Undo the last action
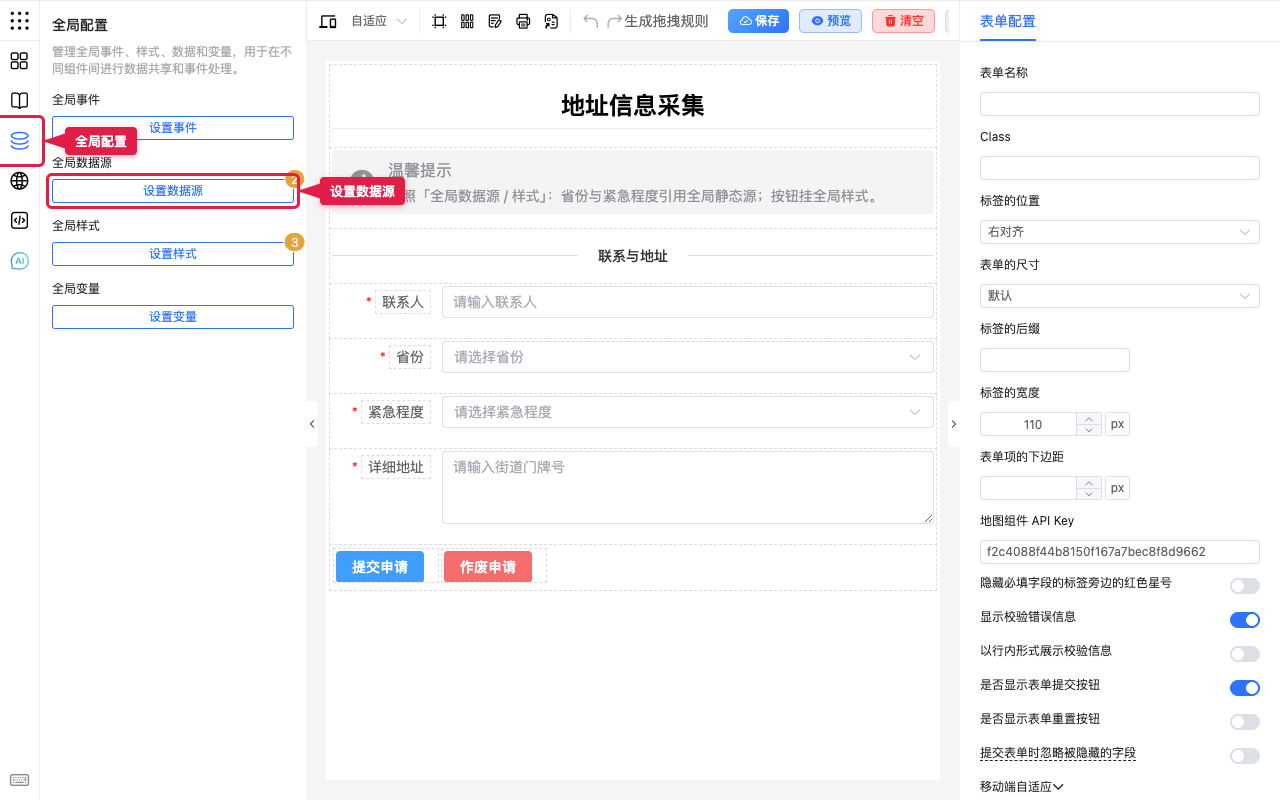 [590, 21]
